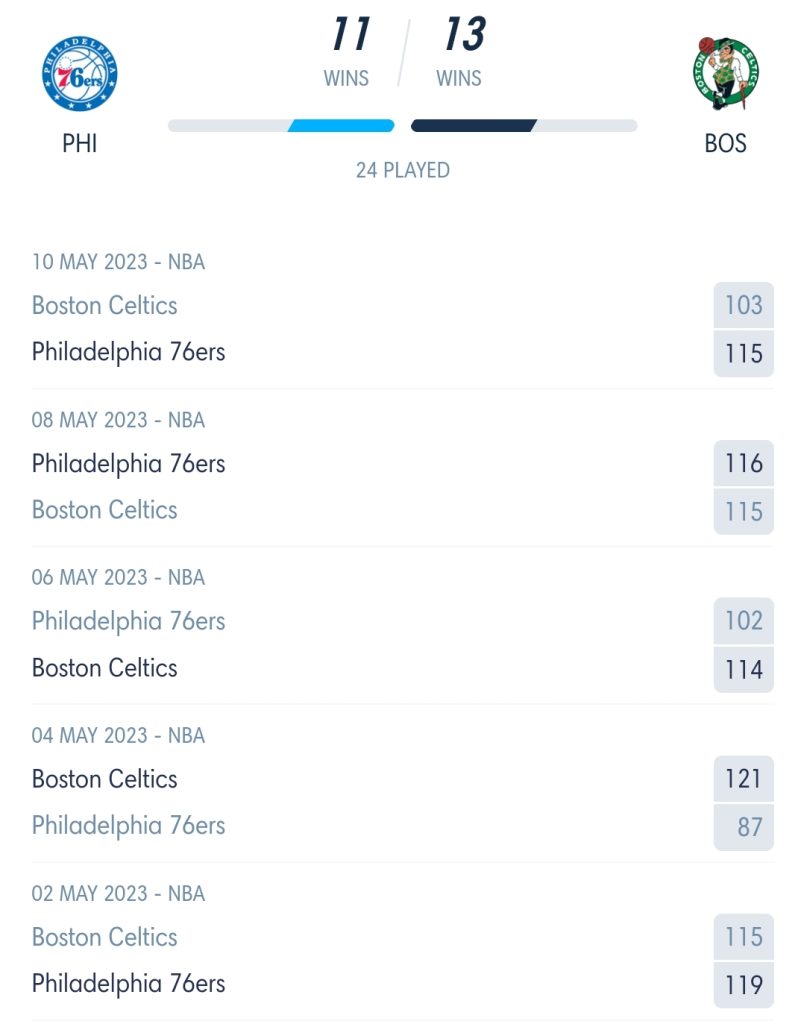
Task: Click the 116 score for Philadelphia
Action: [x=744, y=463]
